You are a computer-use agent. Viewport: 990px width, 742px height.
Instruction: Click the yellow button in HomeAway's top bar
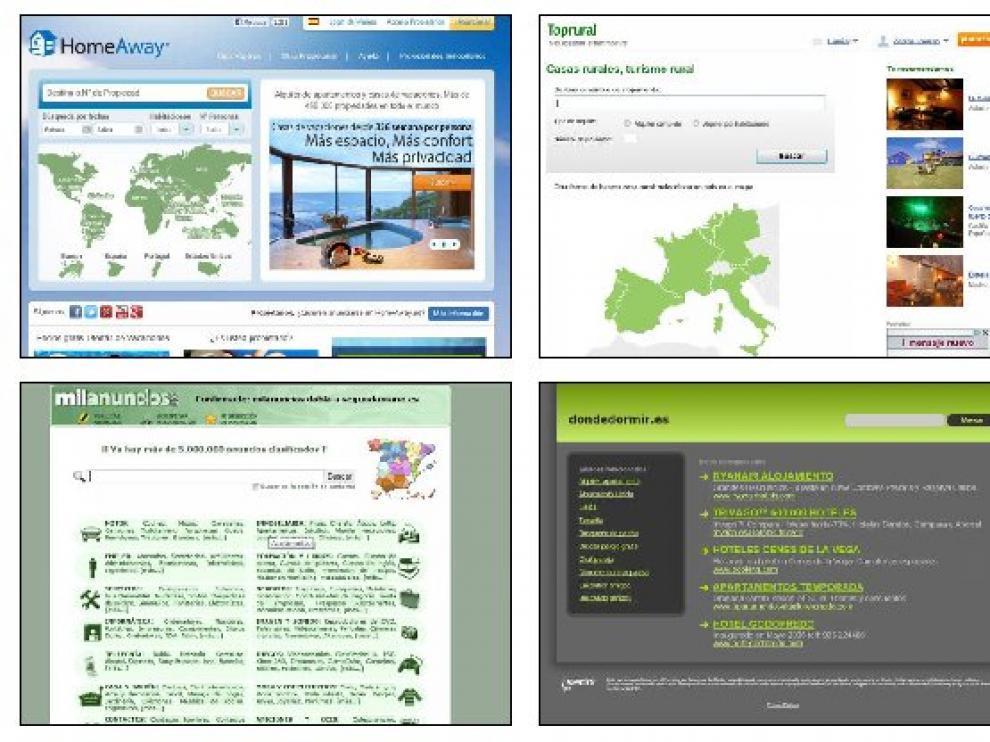[472, 23]
